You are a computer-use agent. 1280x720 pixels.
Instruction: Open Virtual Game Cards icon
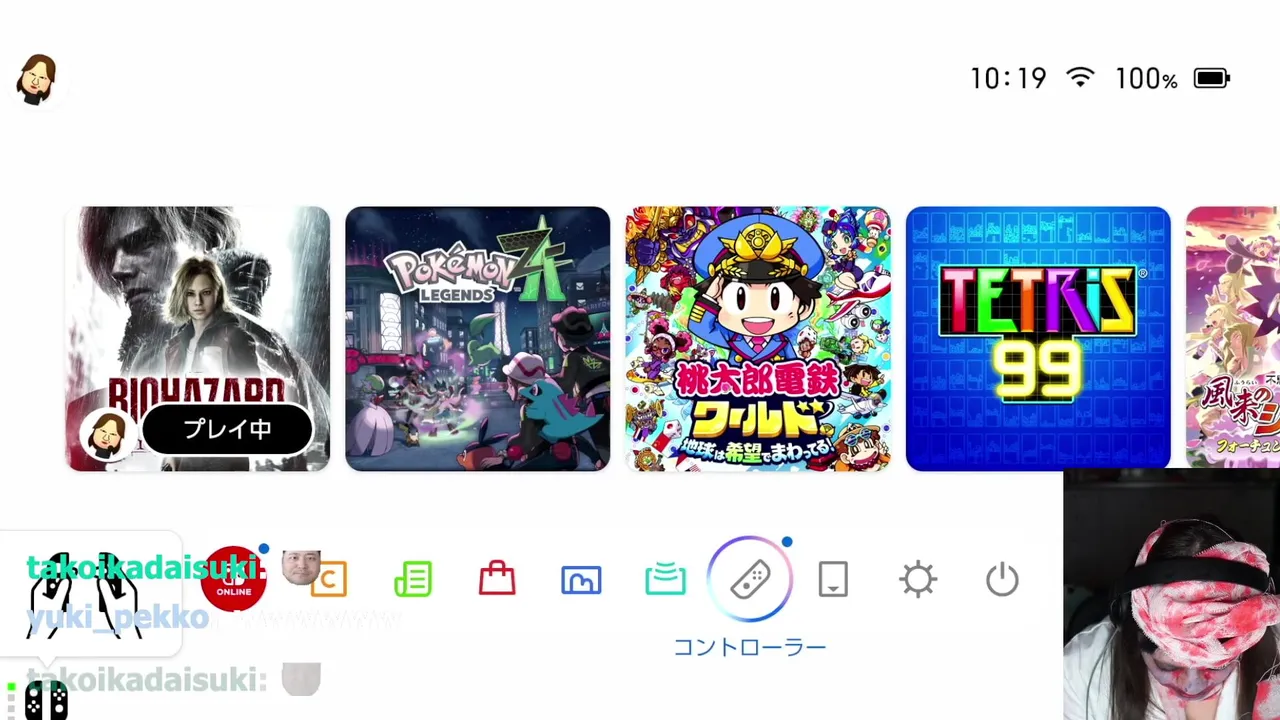(x=833, y=579)
